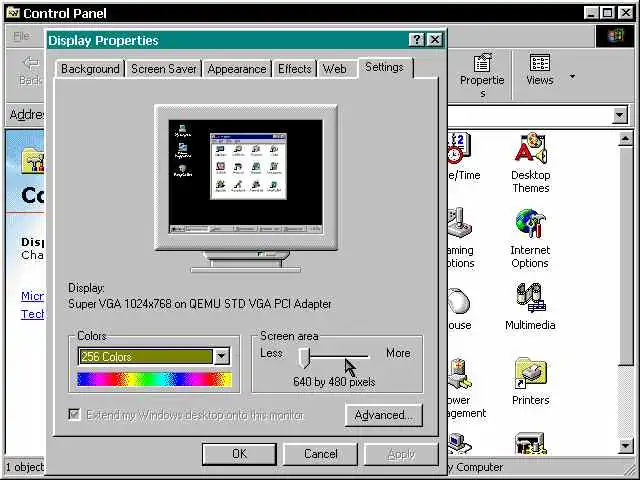This screenshot has height=480, width=640.
Task: Open Date/Time clock icon in Control Panel
Action: click(x=459, y=148)
